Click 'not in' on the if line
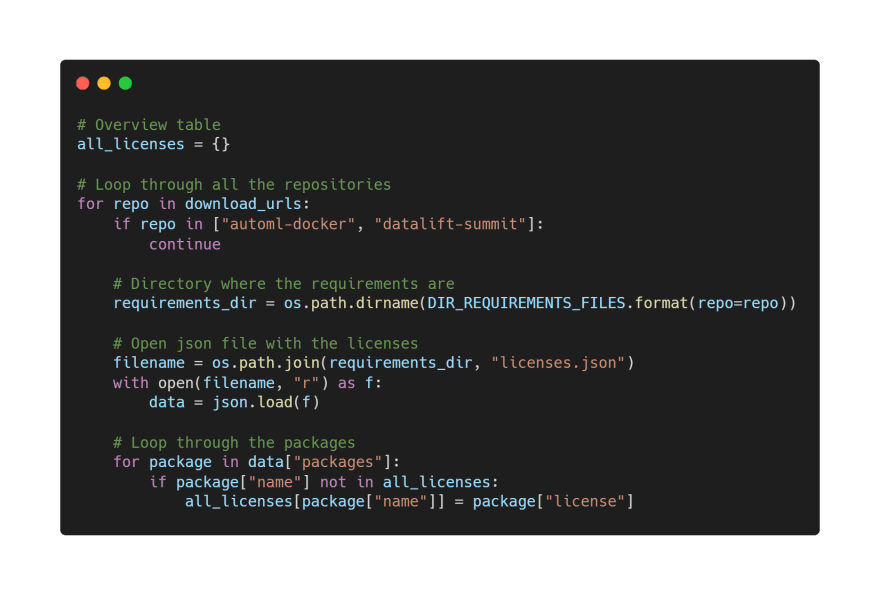 pyautogui.click(x=346, y=482)
